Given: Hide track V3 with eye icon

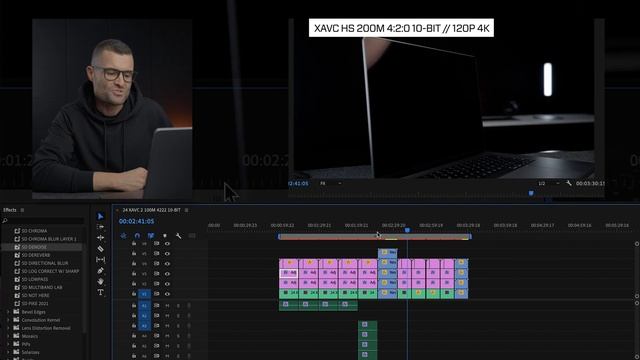Looking at the screenshot, I should point(167,273).
